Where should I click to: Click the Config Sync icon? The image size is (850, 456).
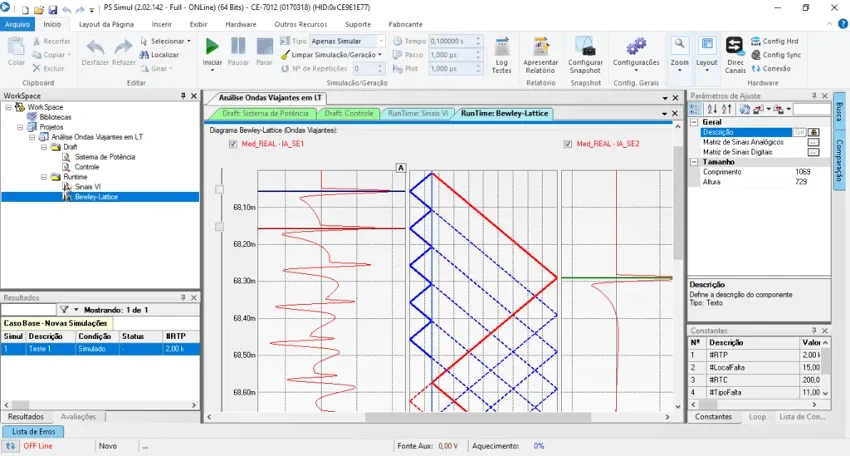click(756, 55)
